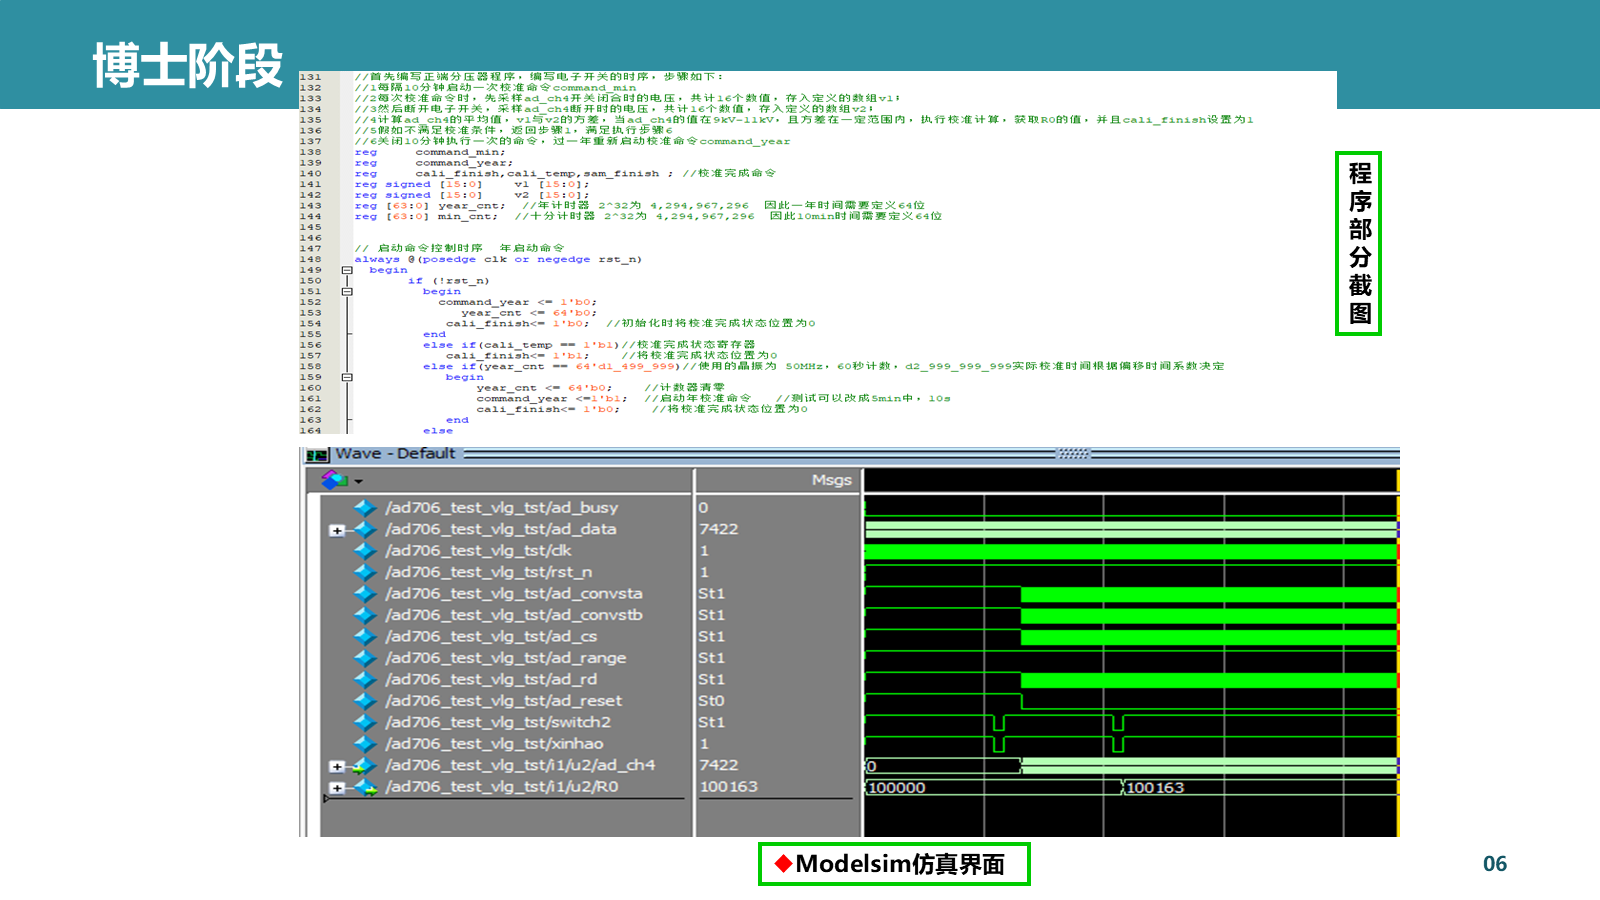Expand the i1/u2/R0 bus signal
This screenshot has height=900, width=1600.
[337, 788]
